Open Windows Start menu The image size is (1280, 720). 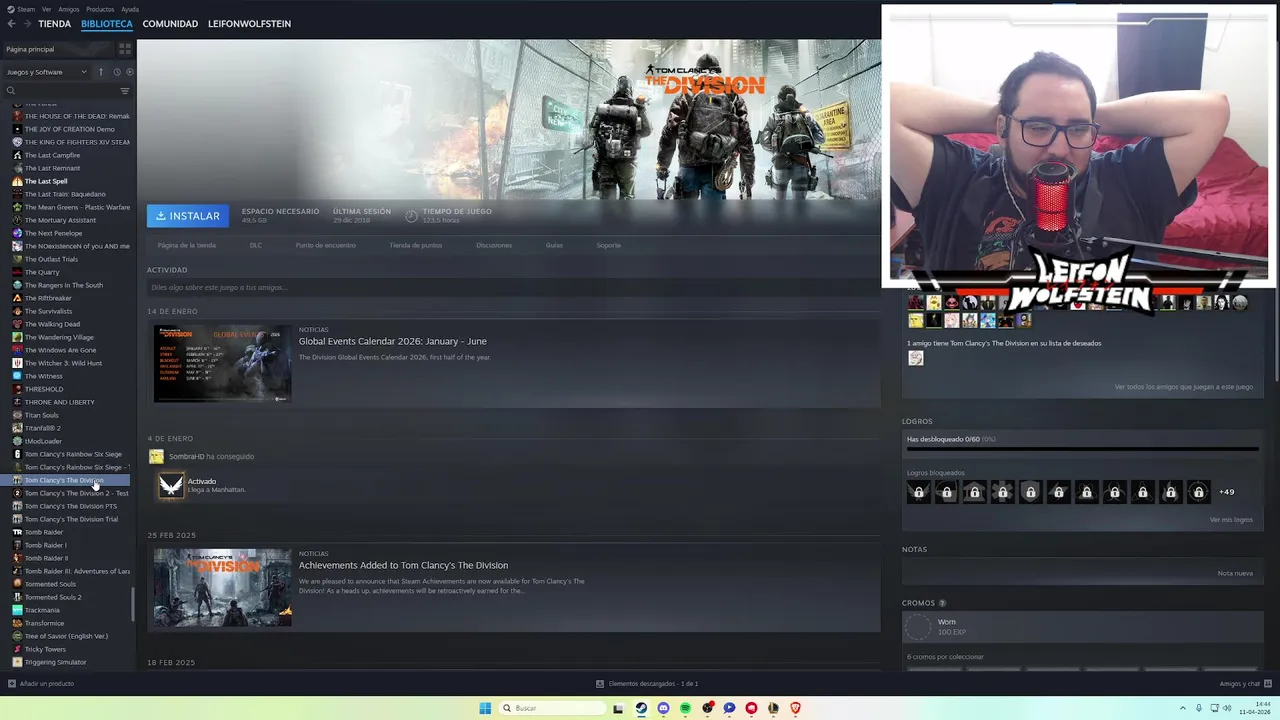pyautogui.click(x=485, y=708)
